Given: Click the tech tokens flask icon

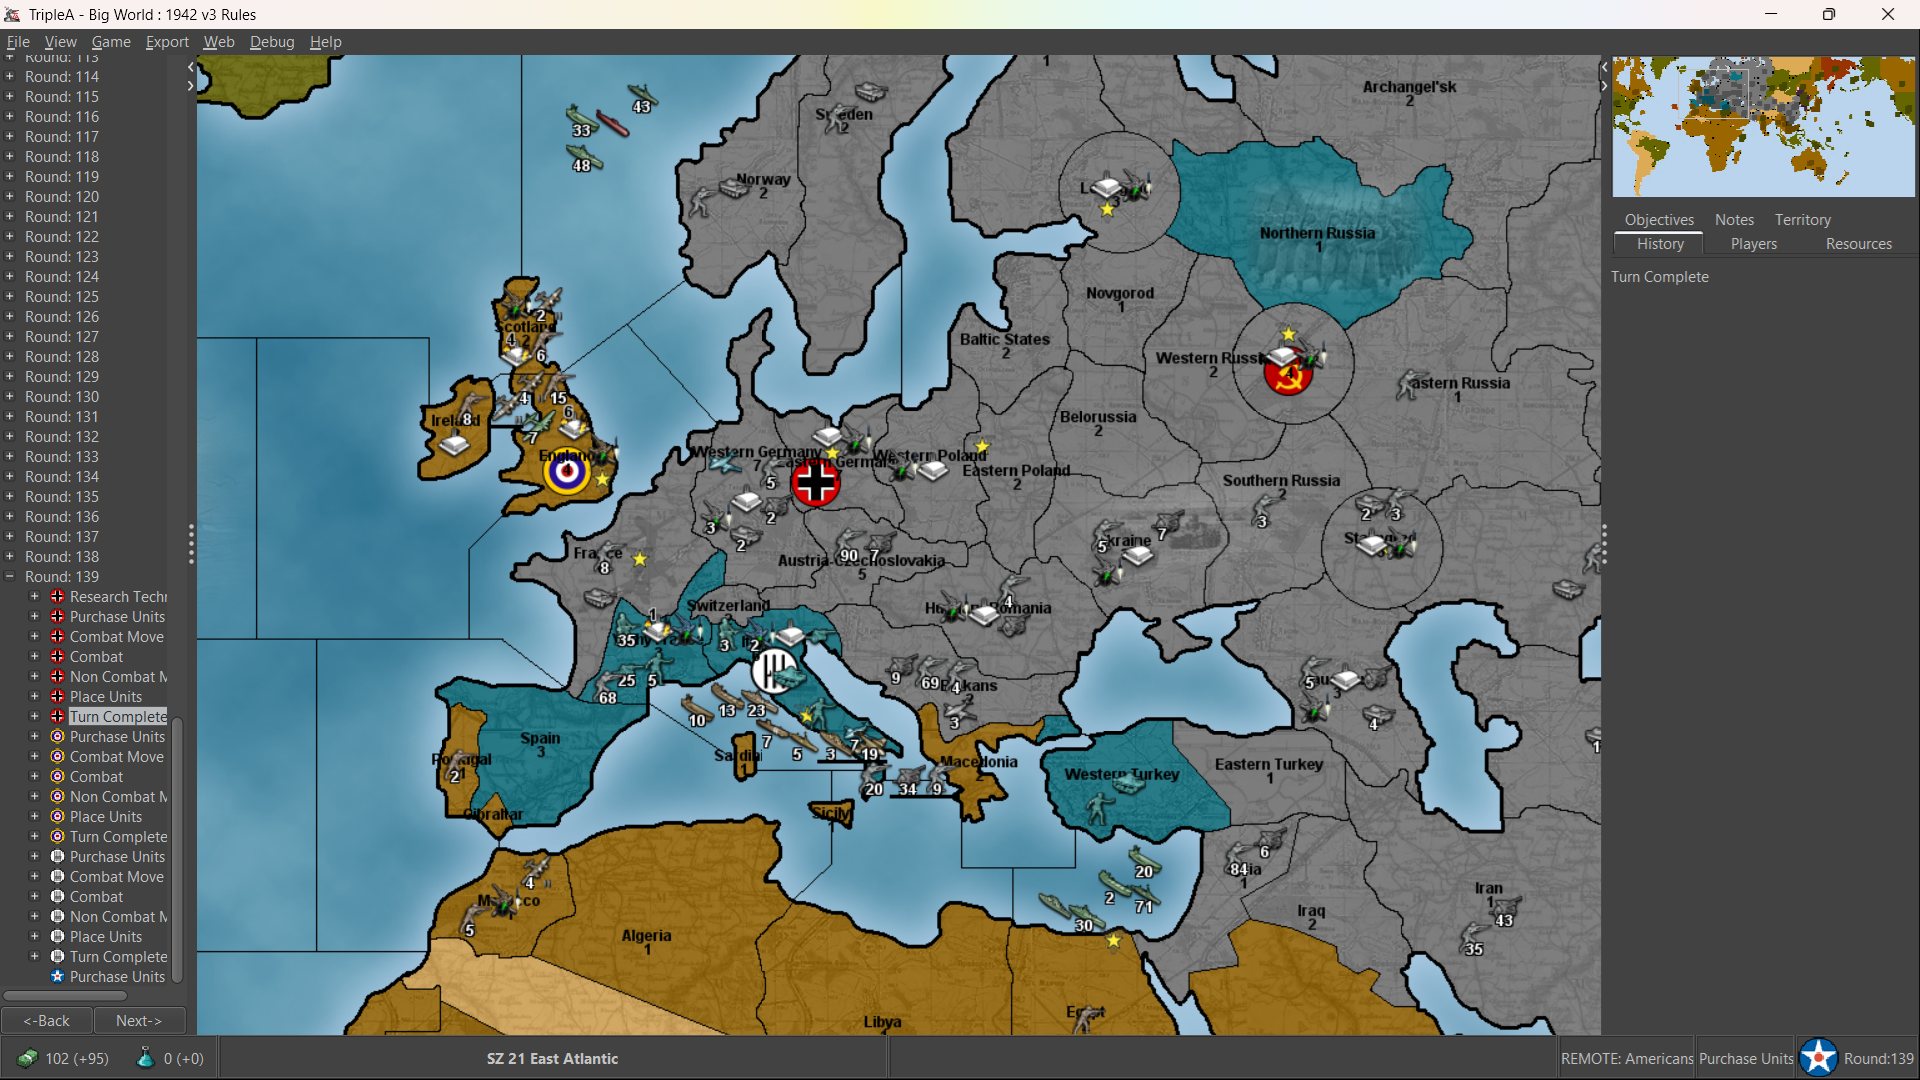Looking at the screenshot, I should pyautogui.click(x=145, y=1058).
